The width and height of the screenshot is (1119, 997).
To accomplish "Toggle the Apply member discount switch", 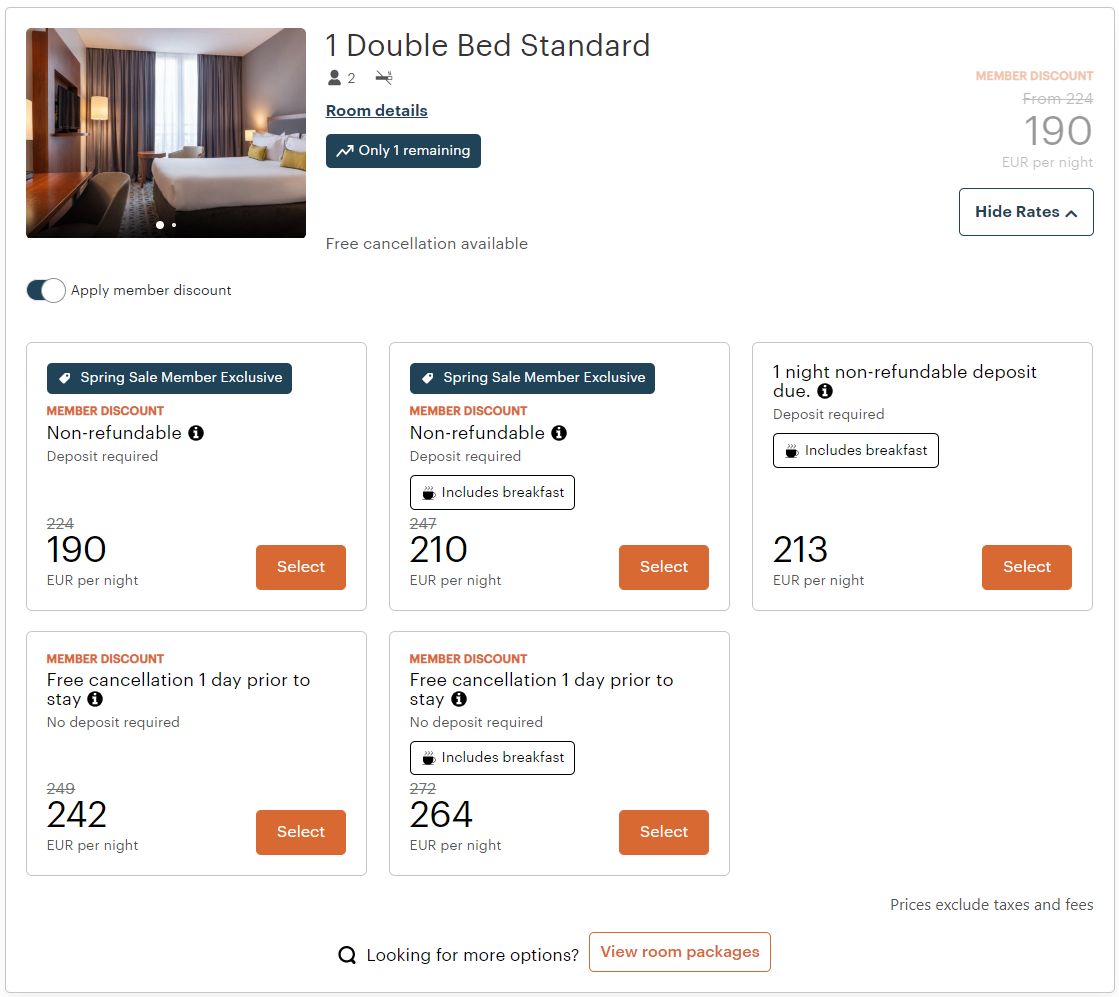I will point(46,290).
